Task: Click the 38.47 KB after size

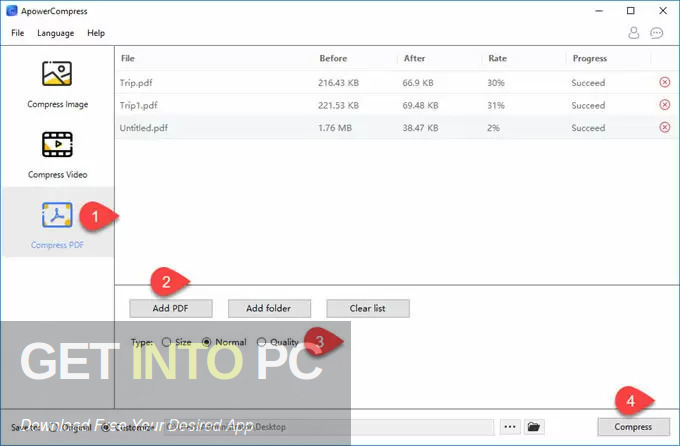Action: tap(420, 128)
